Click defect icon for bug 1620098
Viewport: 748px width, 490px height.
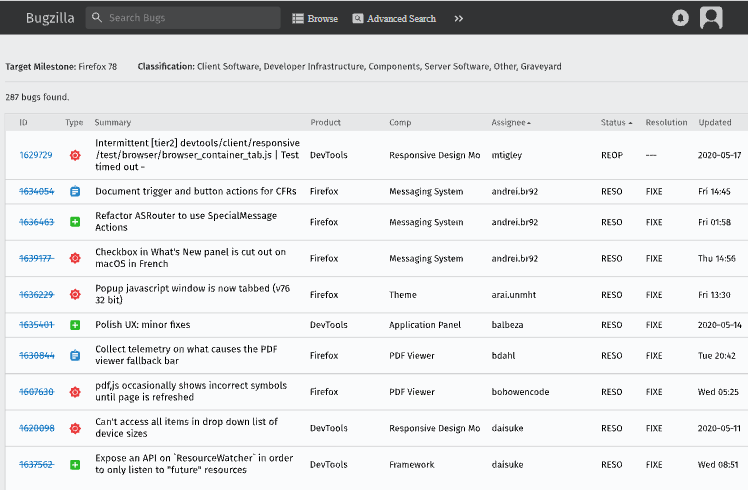75,428
